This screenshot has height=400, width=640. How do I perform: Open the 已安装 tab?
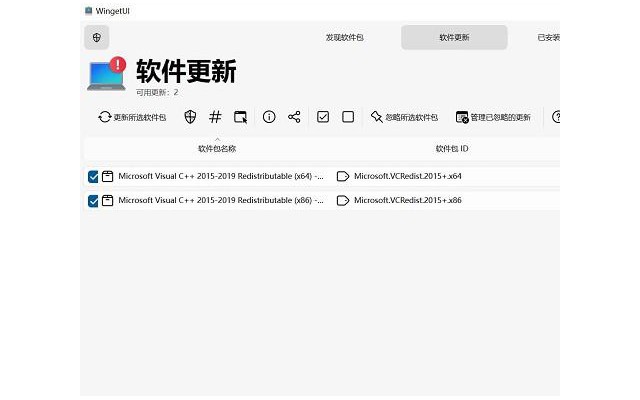[548, 38]
